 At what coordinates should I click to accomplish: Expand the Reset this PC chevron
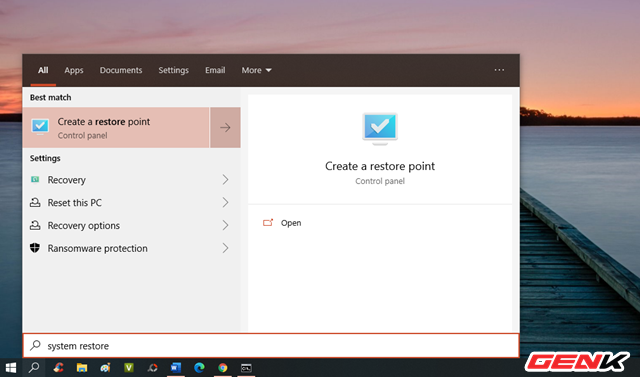click(225, 202)
